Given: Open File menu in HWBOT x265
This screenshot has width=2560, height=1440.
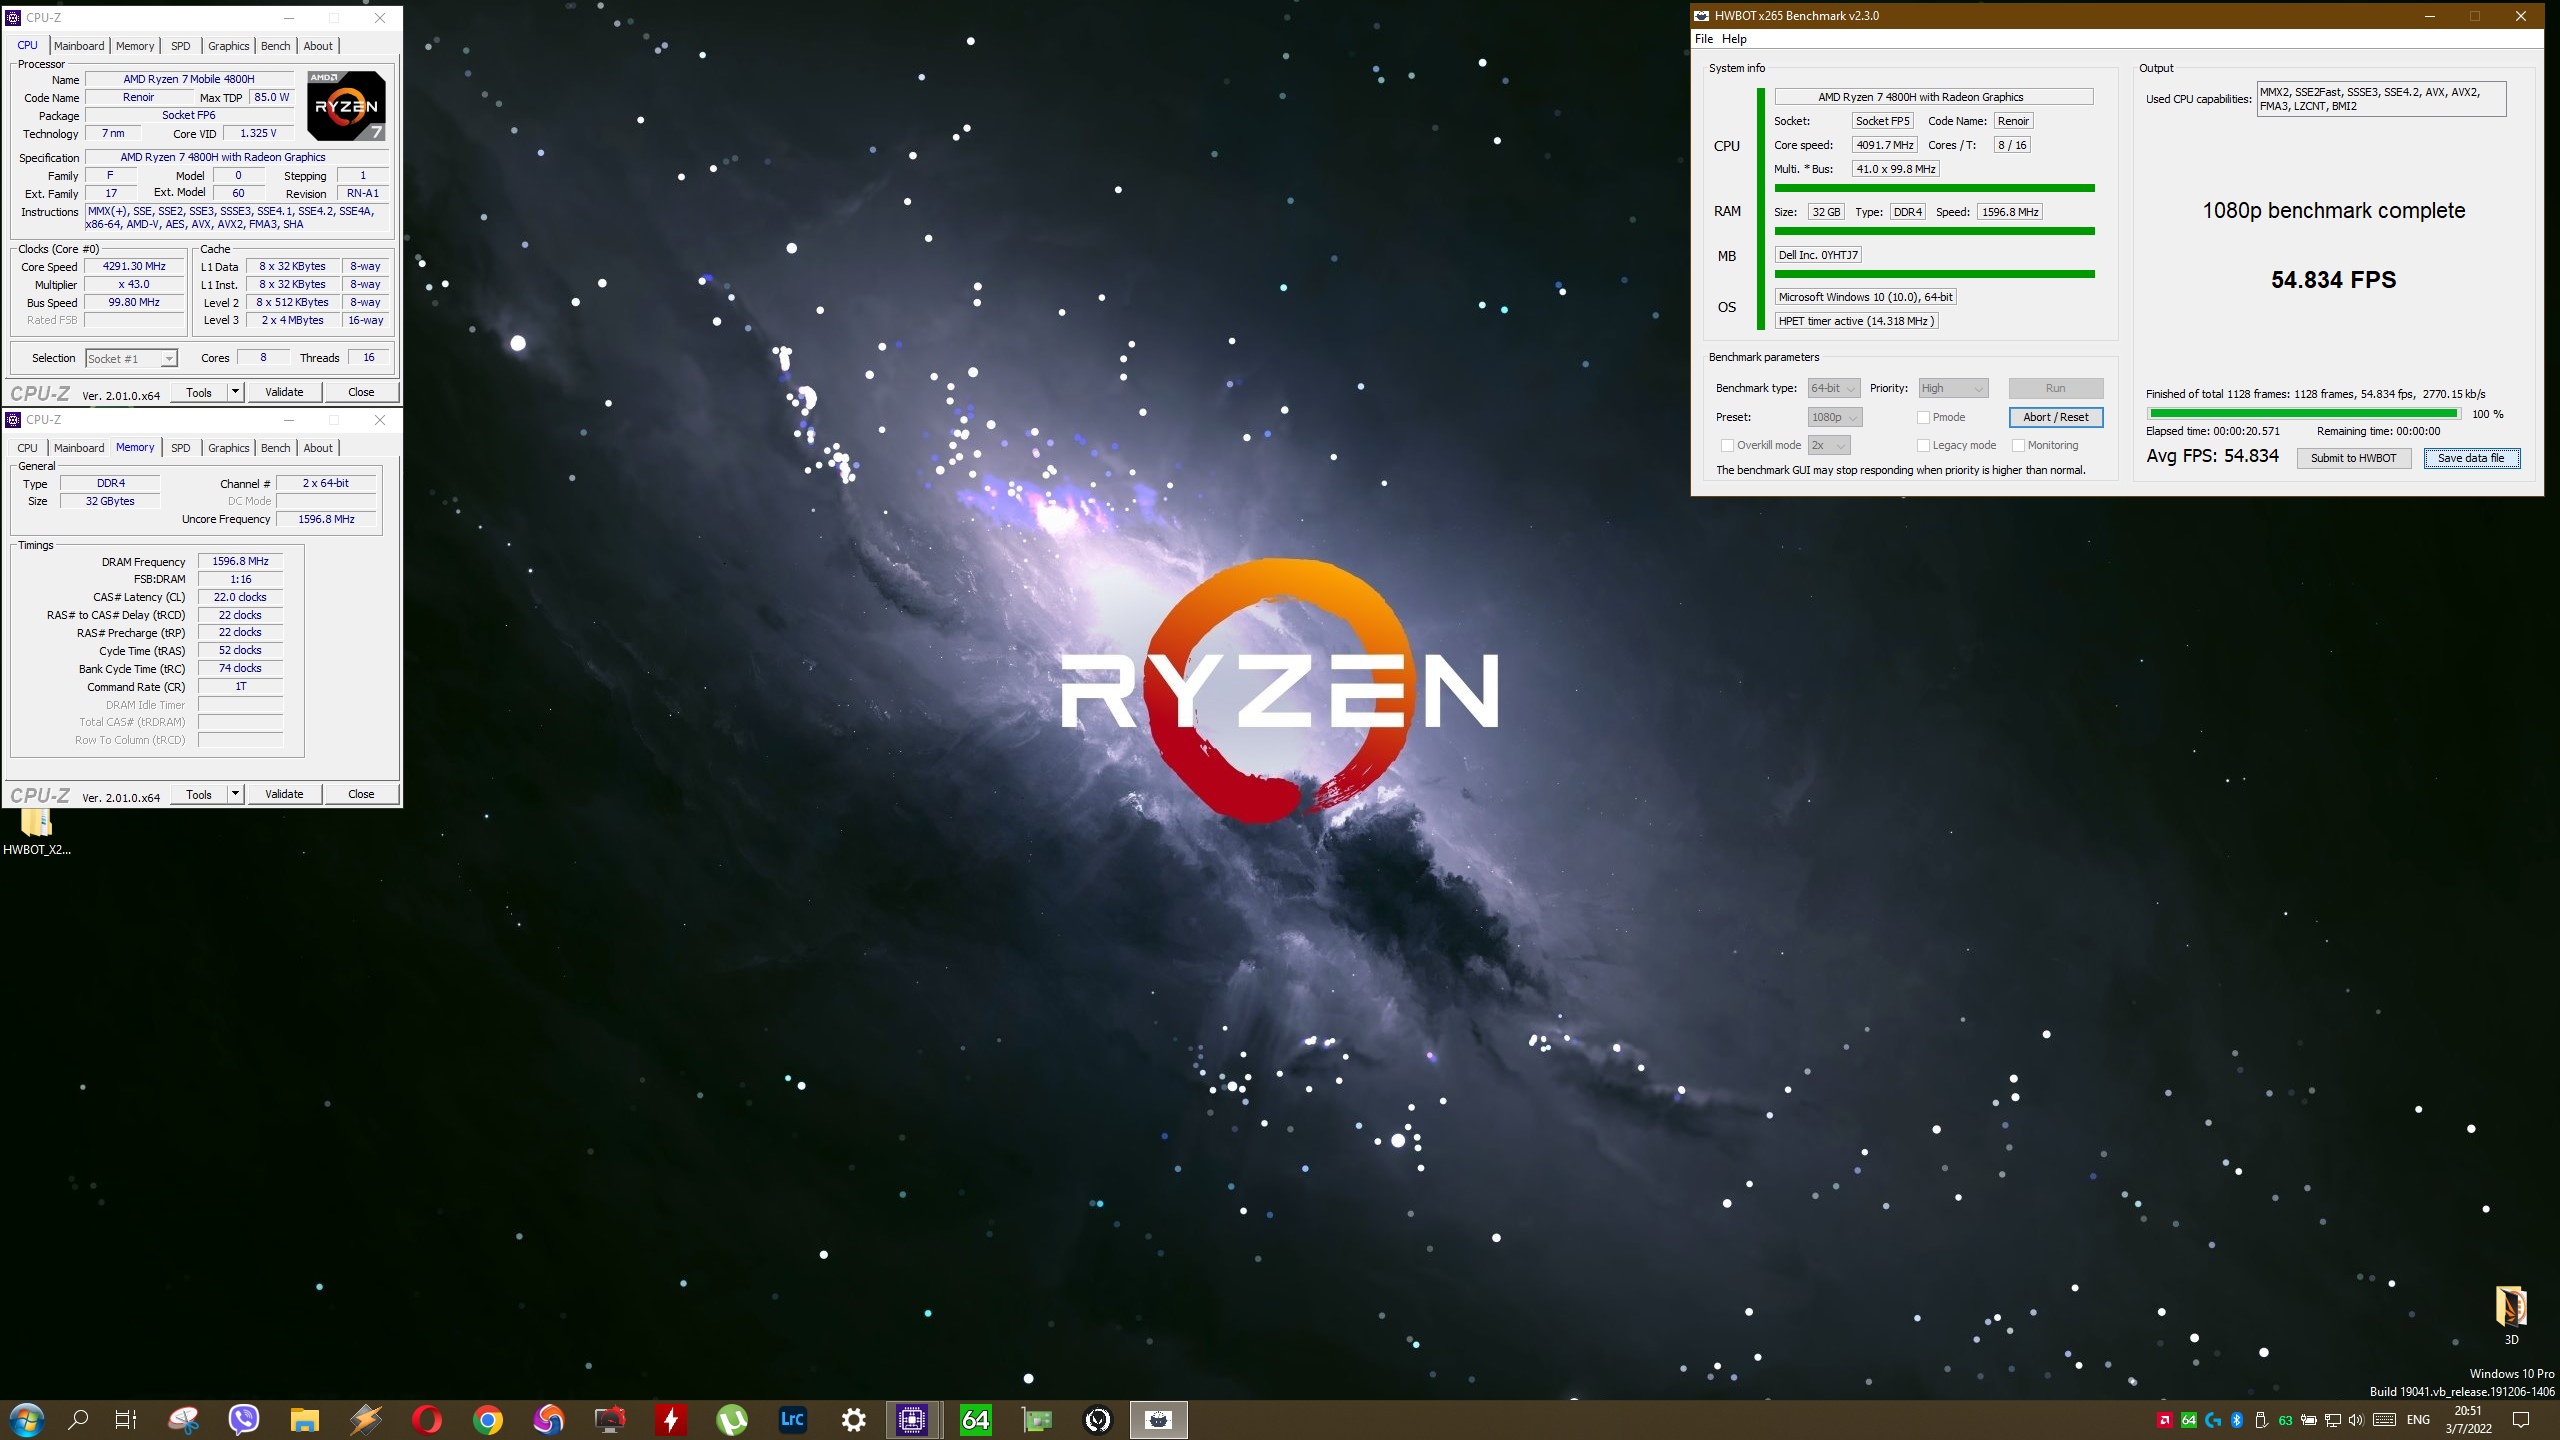Looking at the screenshot, I should point(1704,39).
